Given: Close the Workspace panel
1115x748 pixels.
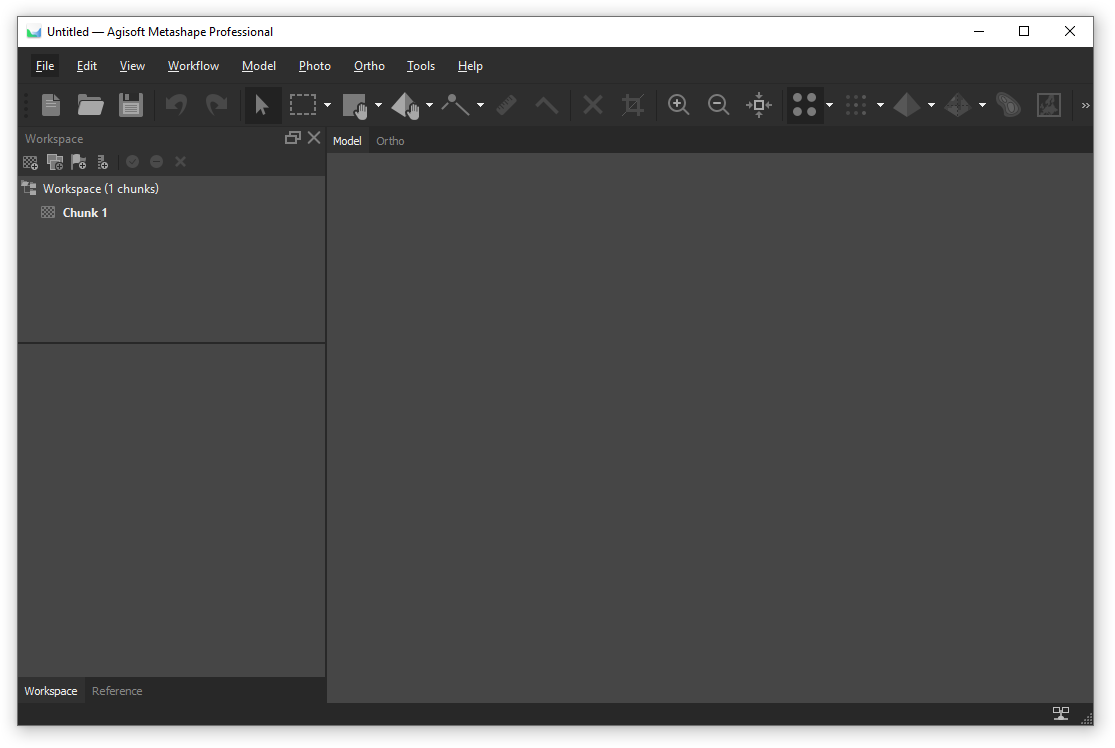Looking at the screenshot, I should point(314,138).
